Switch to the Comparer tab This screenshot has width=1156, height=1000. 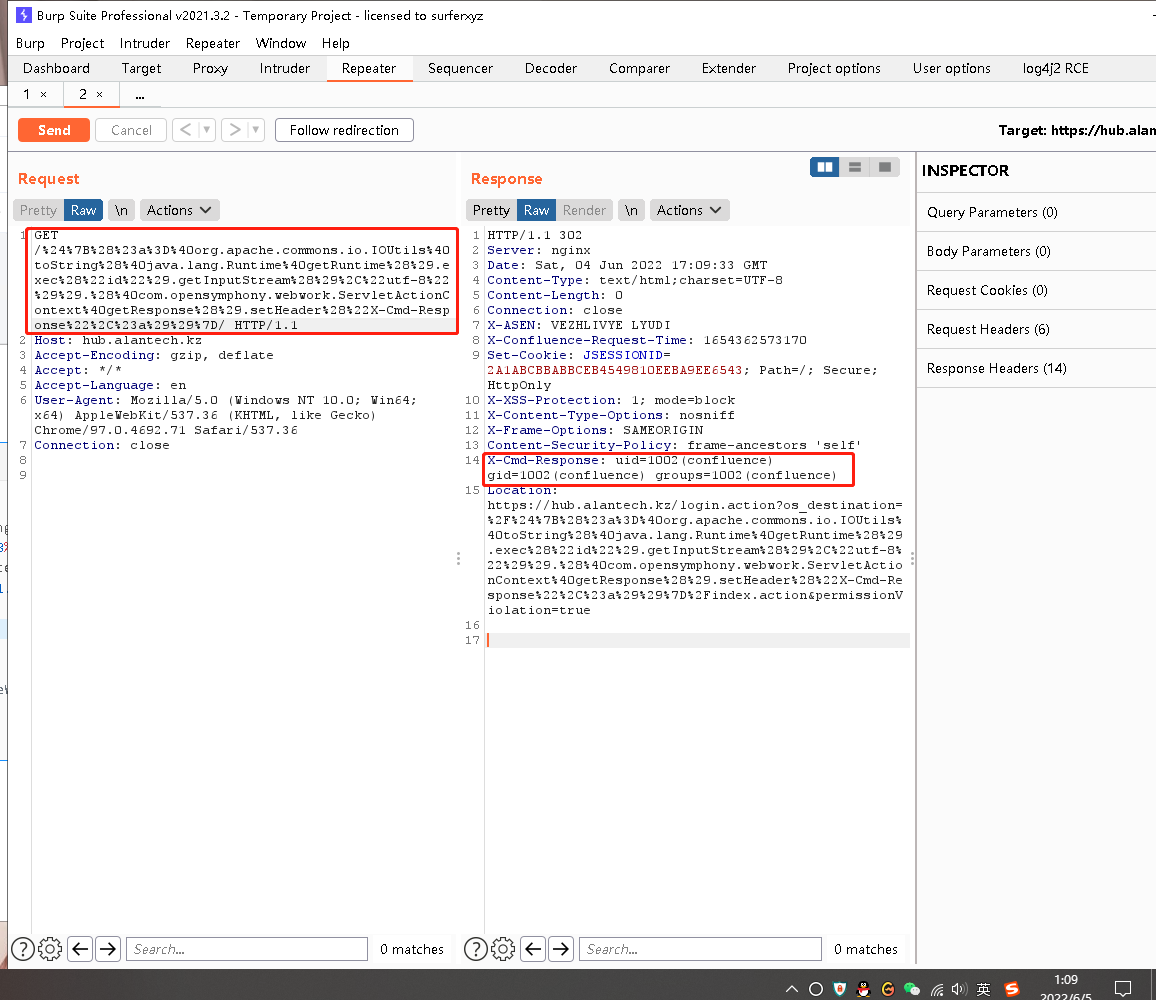coord(639,69)
